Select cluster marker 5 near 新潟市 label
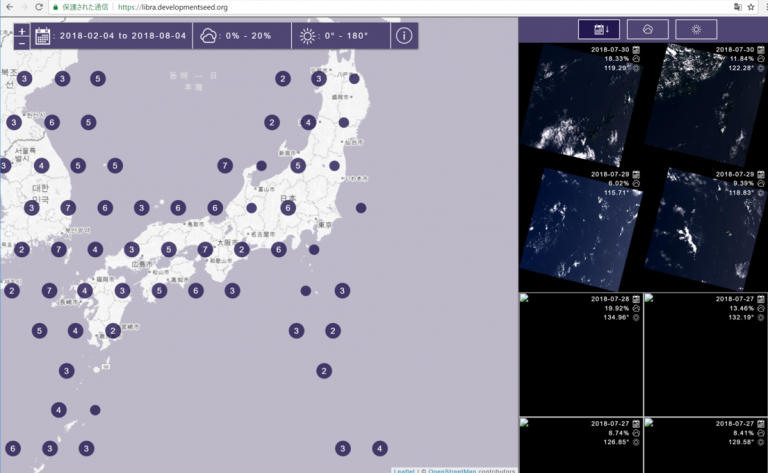The height and width of the screenshot is (473, 768). tap(298, 166)
